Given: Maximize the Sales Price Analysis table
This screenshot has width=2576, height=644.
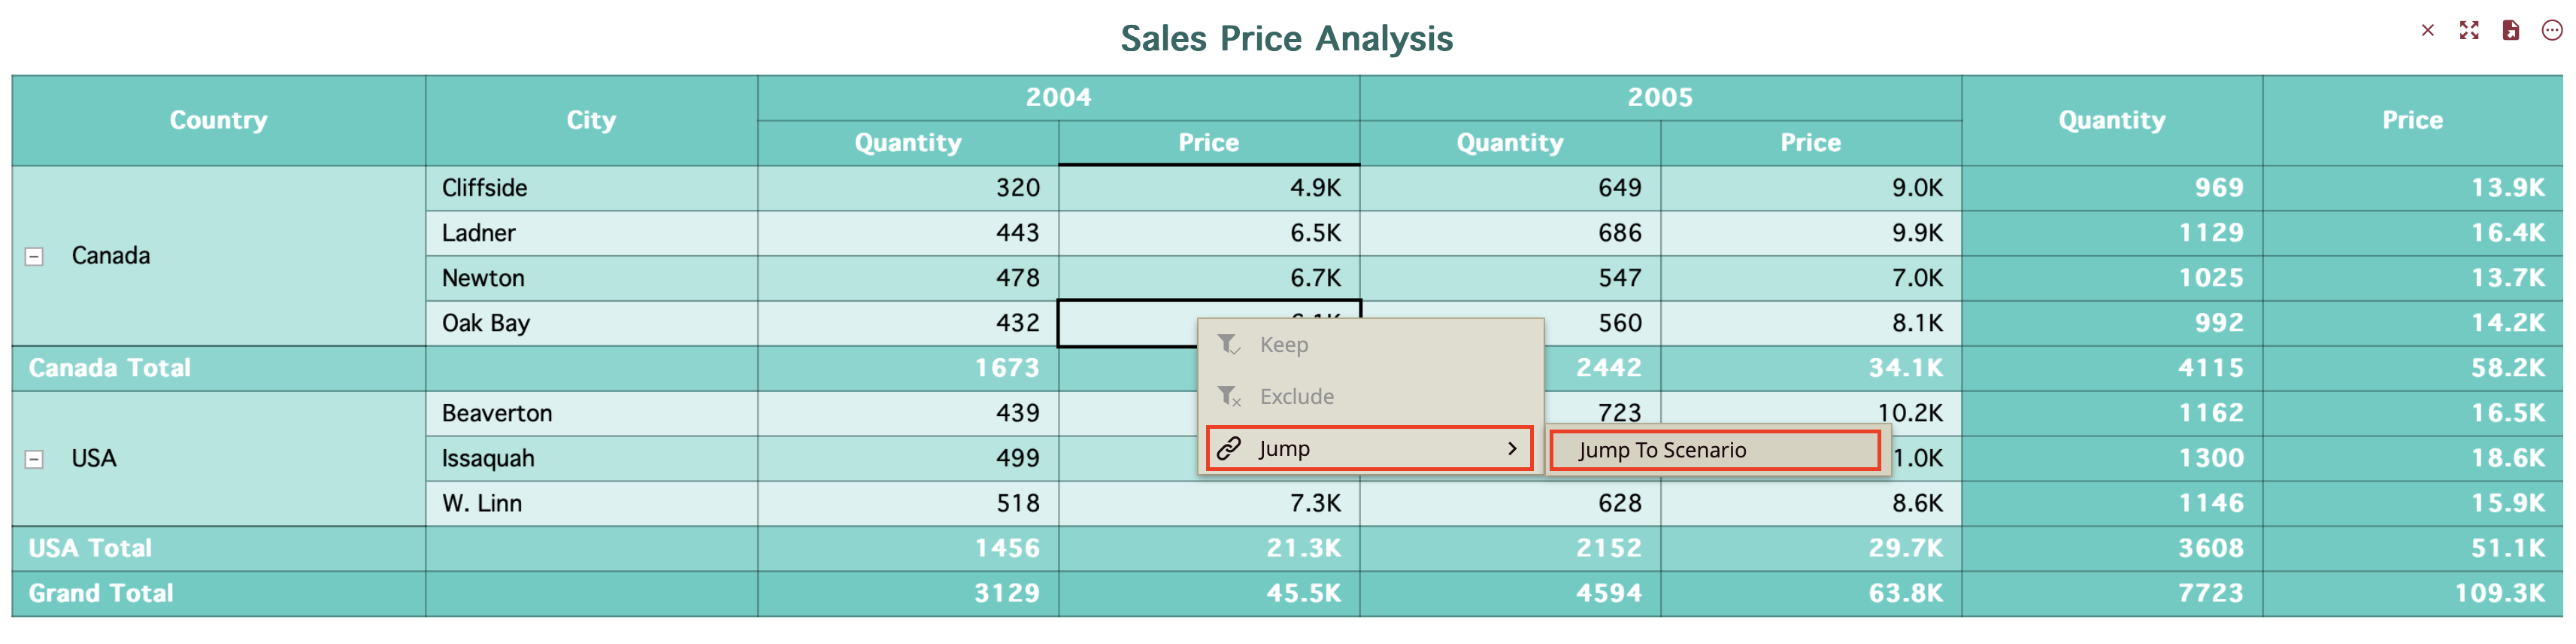Looking at the screenshot, I should (2469, 30).
